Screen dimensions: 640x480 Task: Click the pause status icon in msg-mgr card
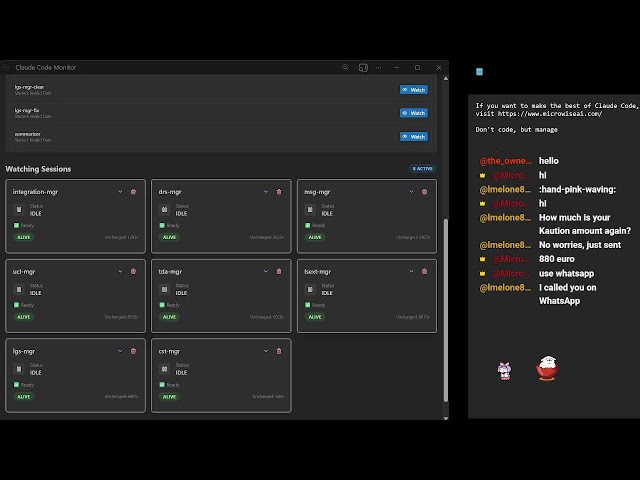click(x=310, y=210)
